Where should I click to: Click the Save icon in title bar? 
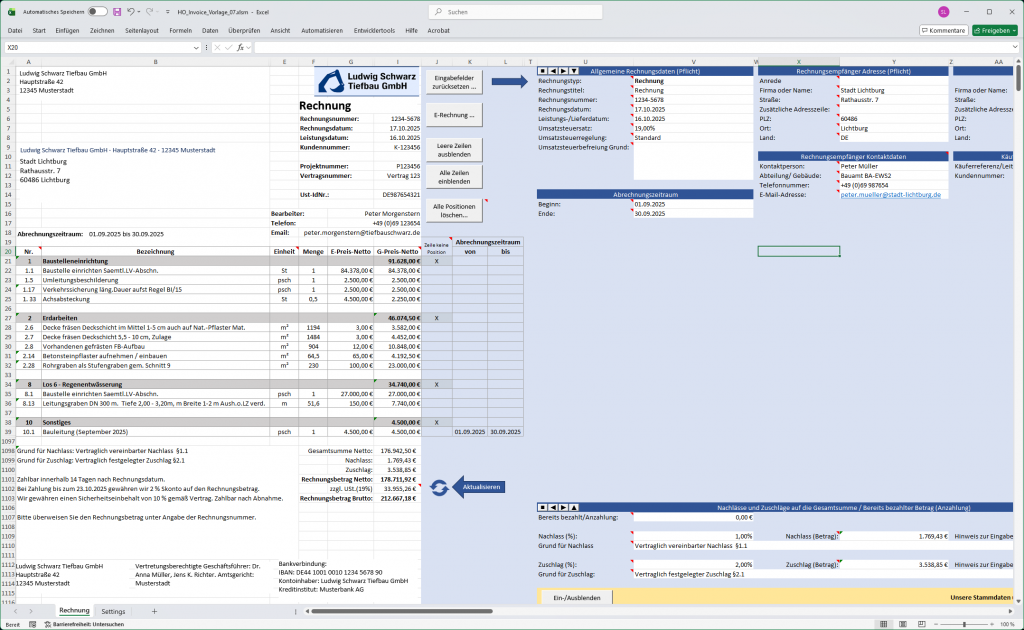point(117,12)
